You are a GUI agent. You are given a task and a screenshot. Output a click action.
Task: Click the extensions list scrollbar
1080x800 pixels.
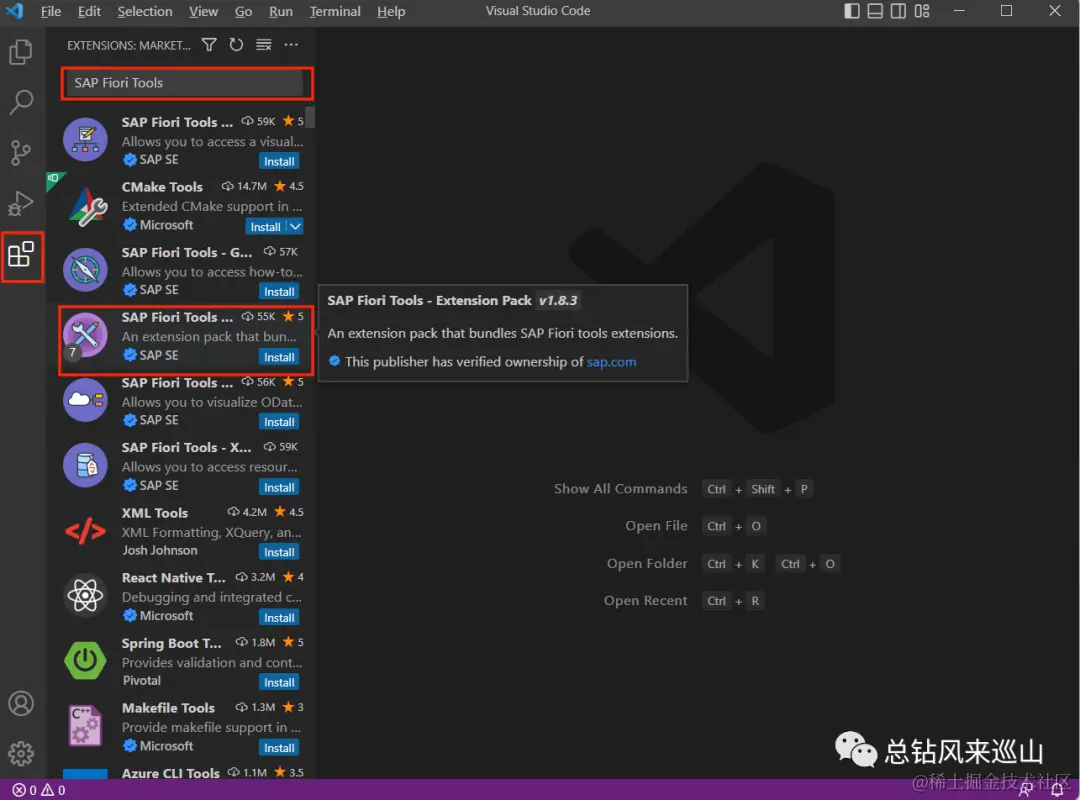310,117
